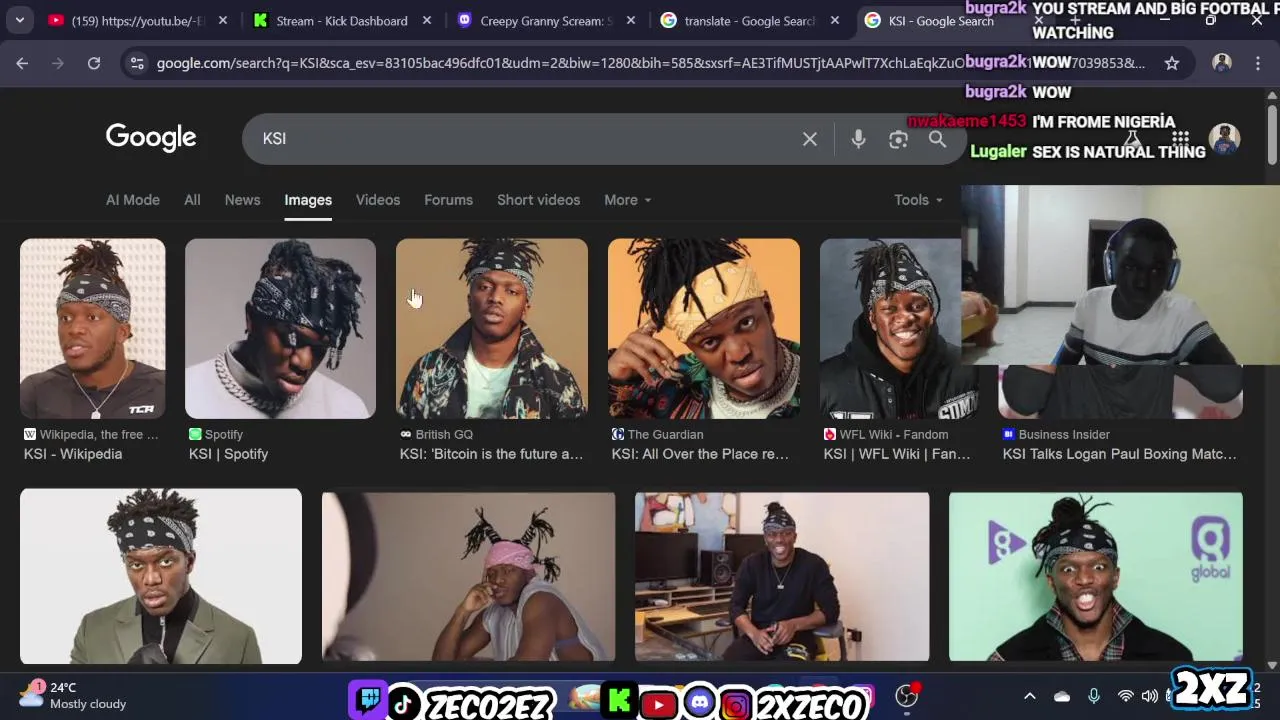Select the Short videos filter
Viewport: 1280px width, 720px height.
(x=538, y=200)
